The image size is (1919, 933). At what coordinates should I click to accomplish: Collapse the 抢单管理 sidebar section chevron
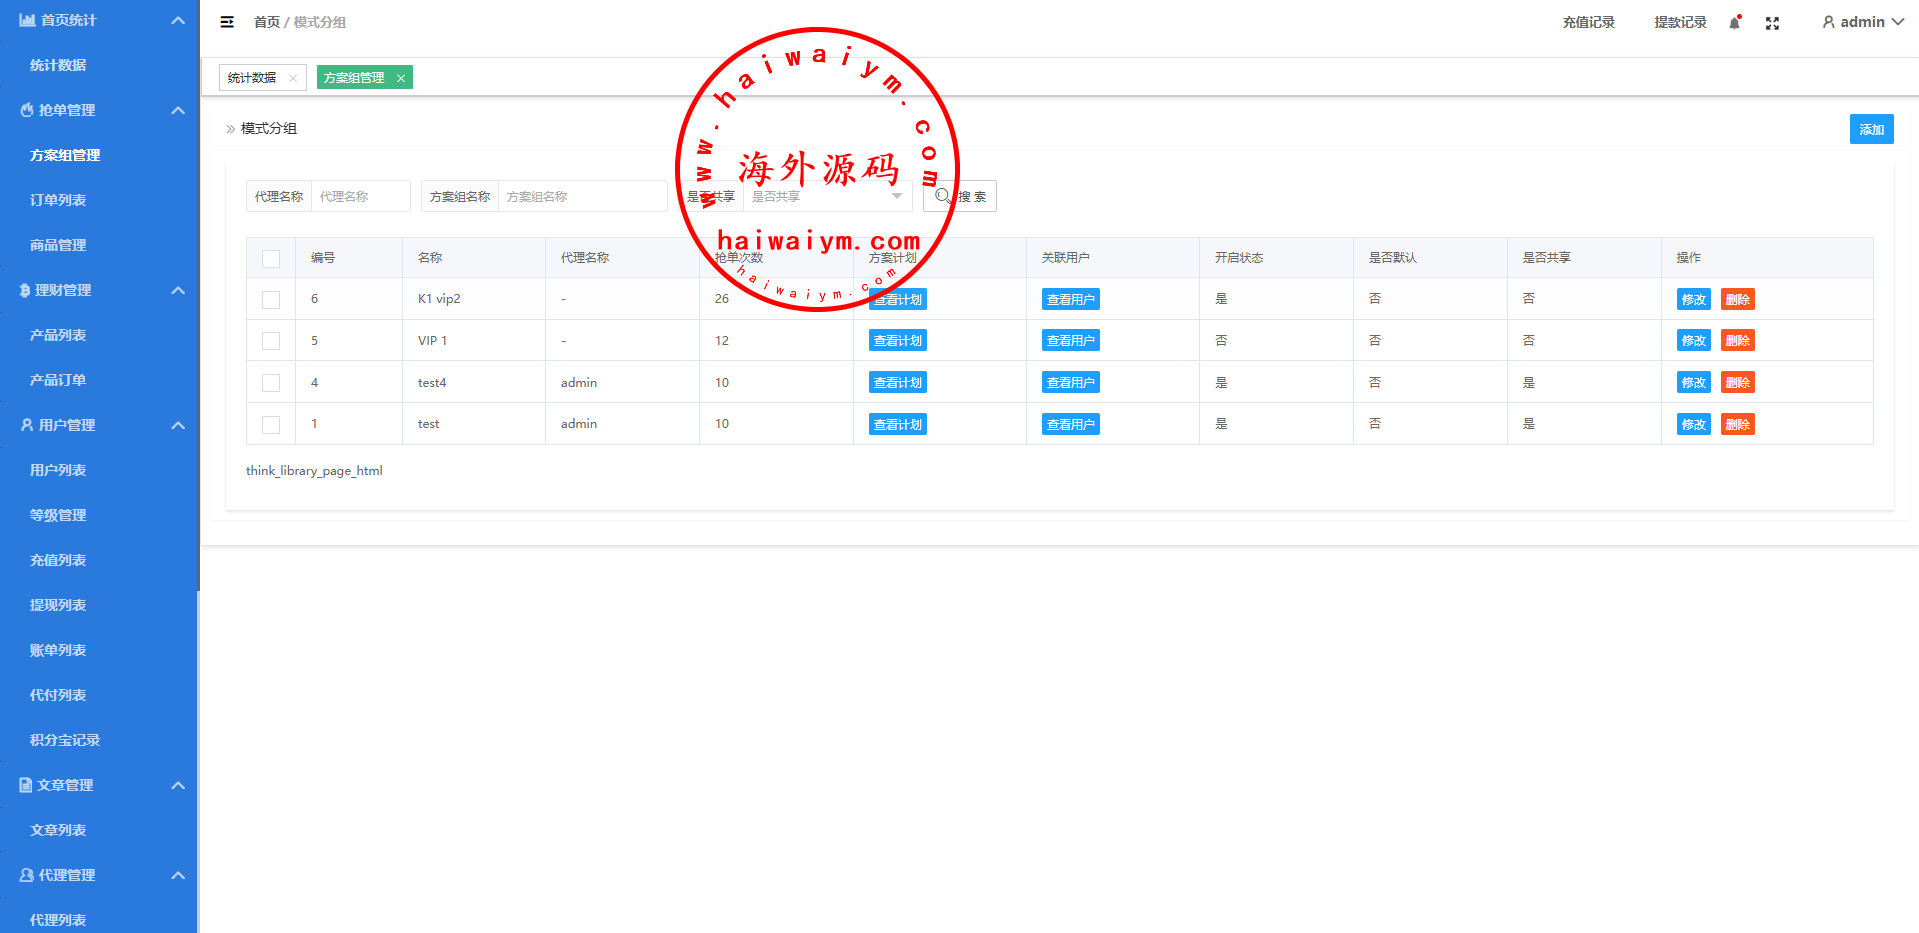(178, 110)
